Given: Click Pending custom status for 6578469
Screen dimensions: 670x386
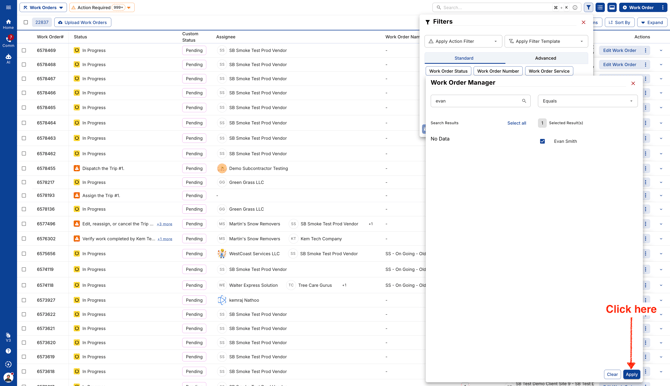Looking at the screenshot, I should pos(194,50).
